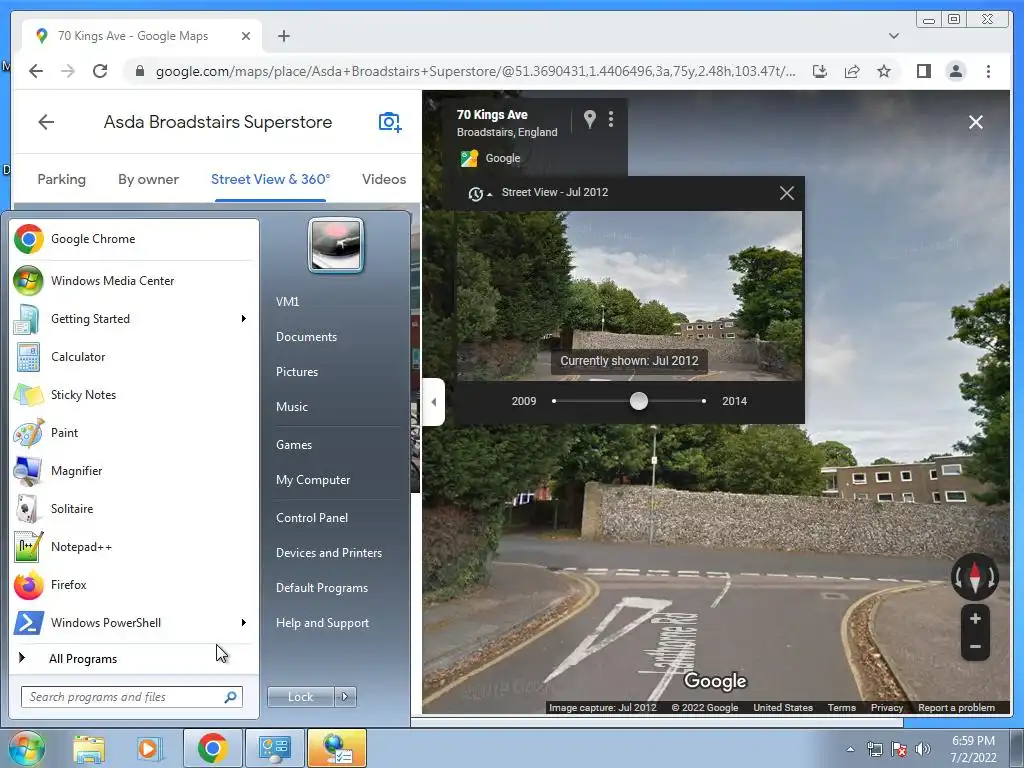Go back from Asda Broadstairs Superstore panel
Viewport: 1024px width, 768px height.
click(46, 121)
